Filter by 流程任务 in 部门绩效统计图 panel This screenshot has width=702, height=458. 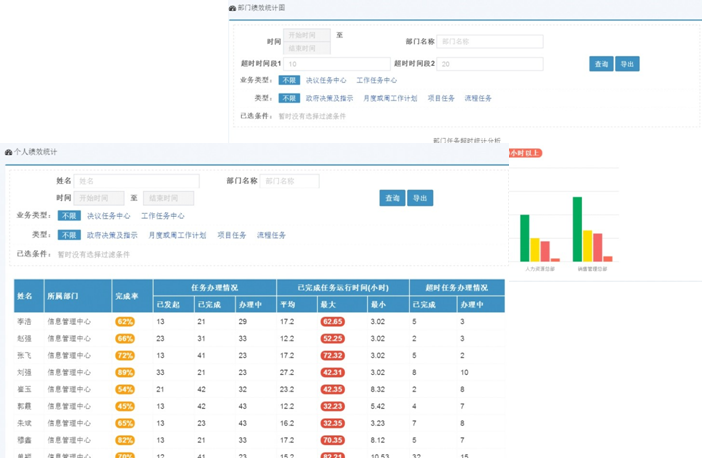pos(478,98)
